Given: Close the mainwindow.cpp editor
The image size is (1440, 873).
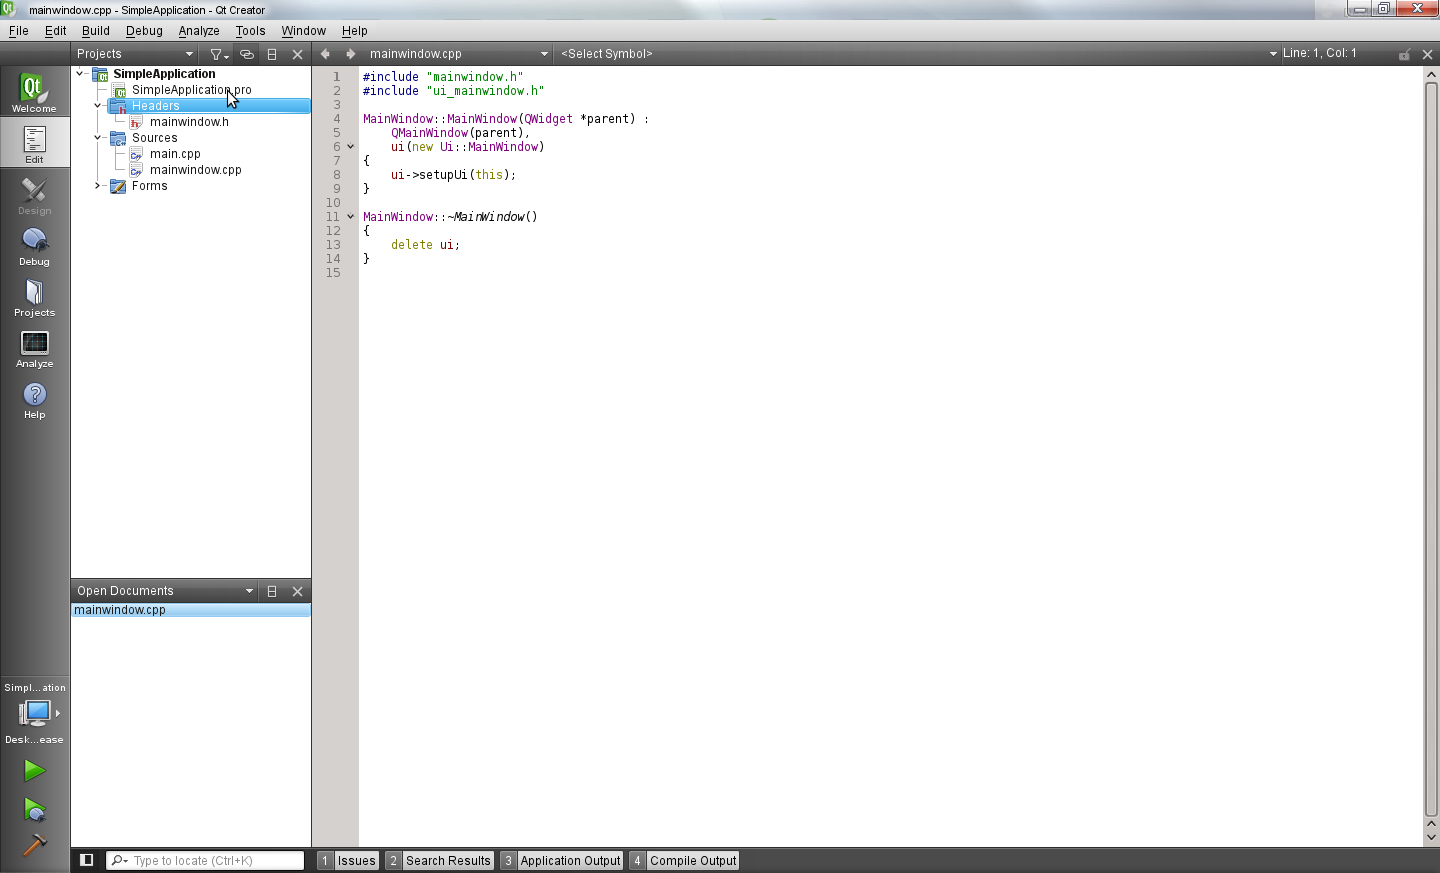Looking at the screenshot, I should click(x=1428, y=54).
